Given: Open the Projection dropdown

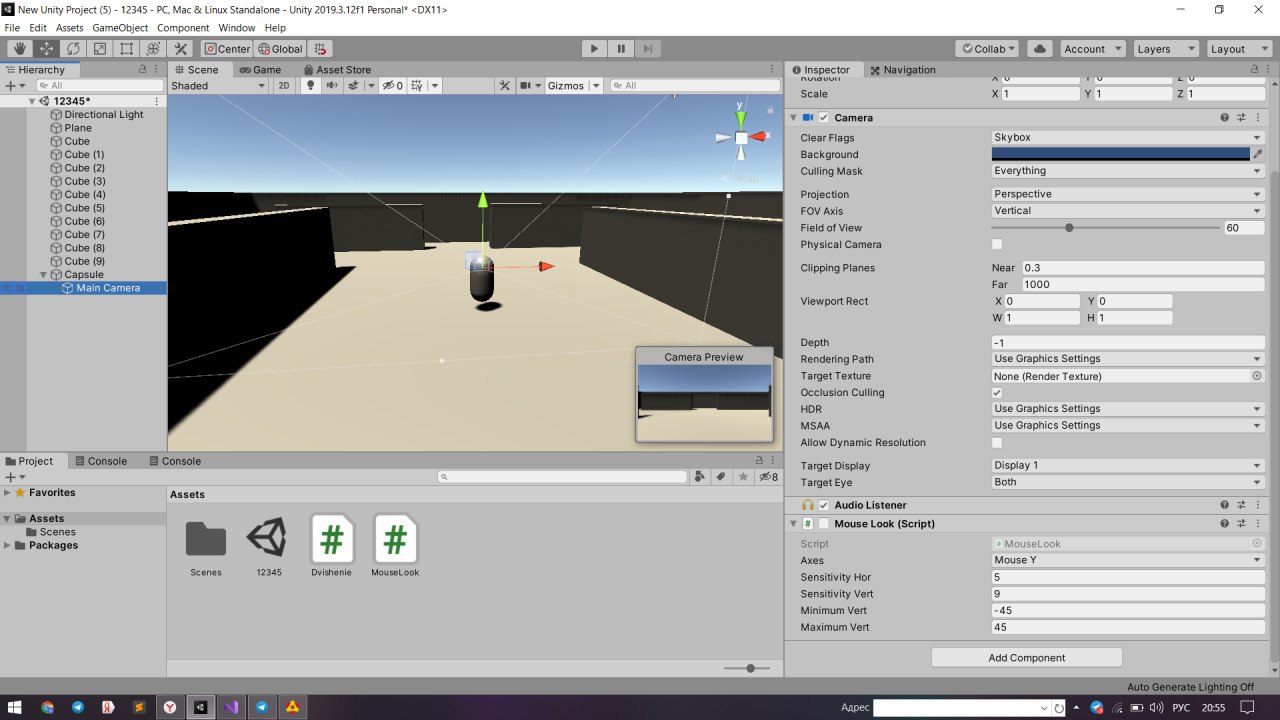Looking at the screenshot, I should tap(1128, 194).
